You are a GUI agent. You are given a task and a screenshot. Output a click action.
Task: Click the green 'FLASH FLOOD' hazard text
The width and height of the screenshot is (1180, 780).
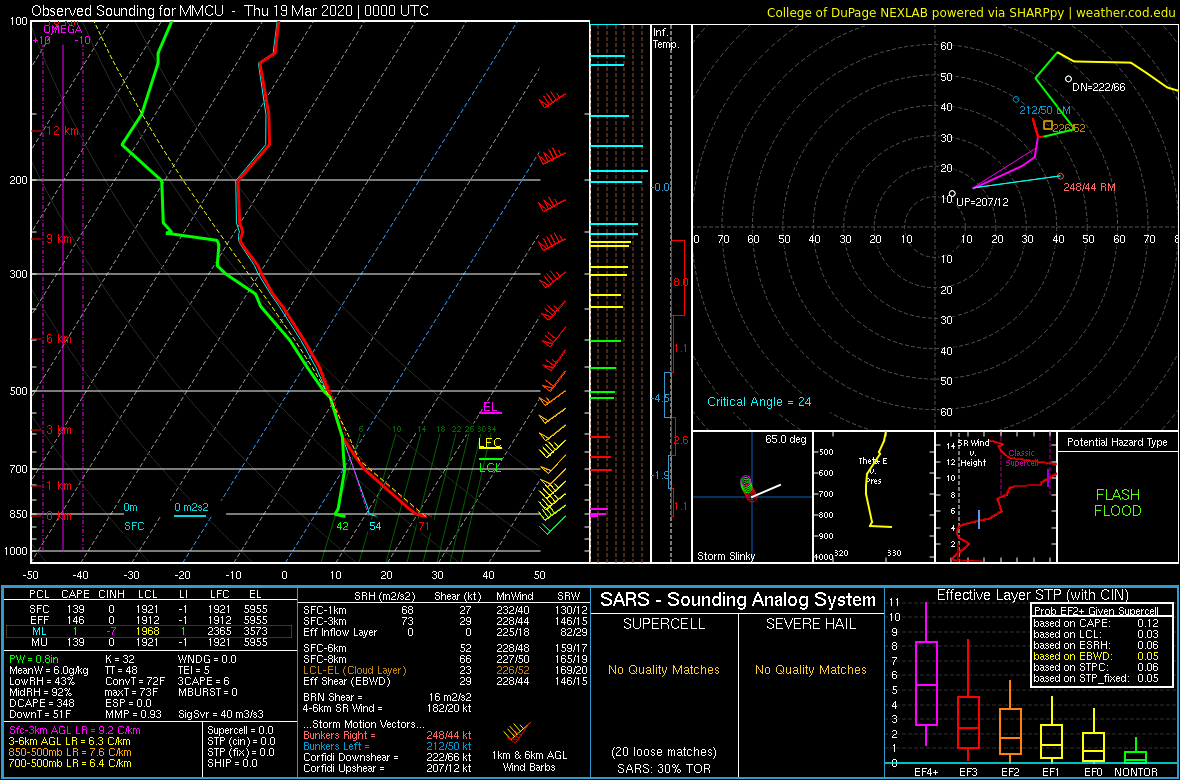1118,503
